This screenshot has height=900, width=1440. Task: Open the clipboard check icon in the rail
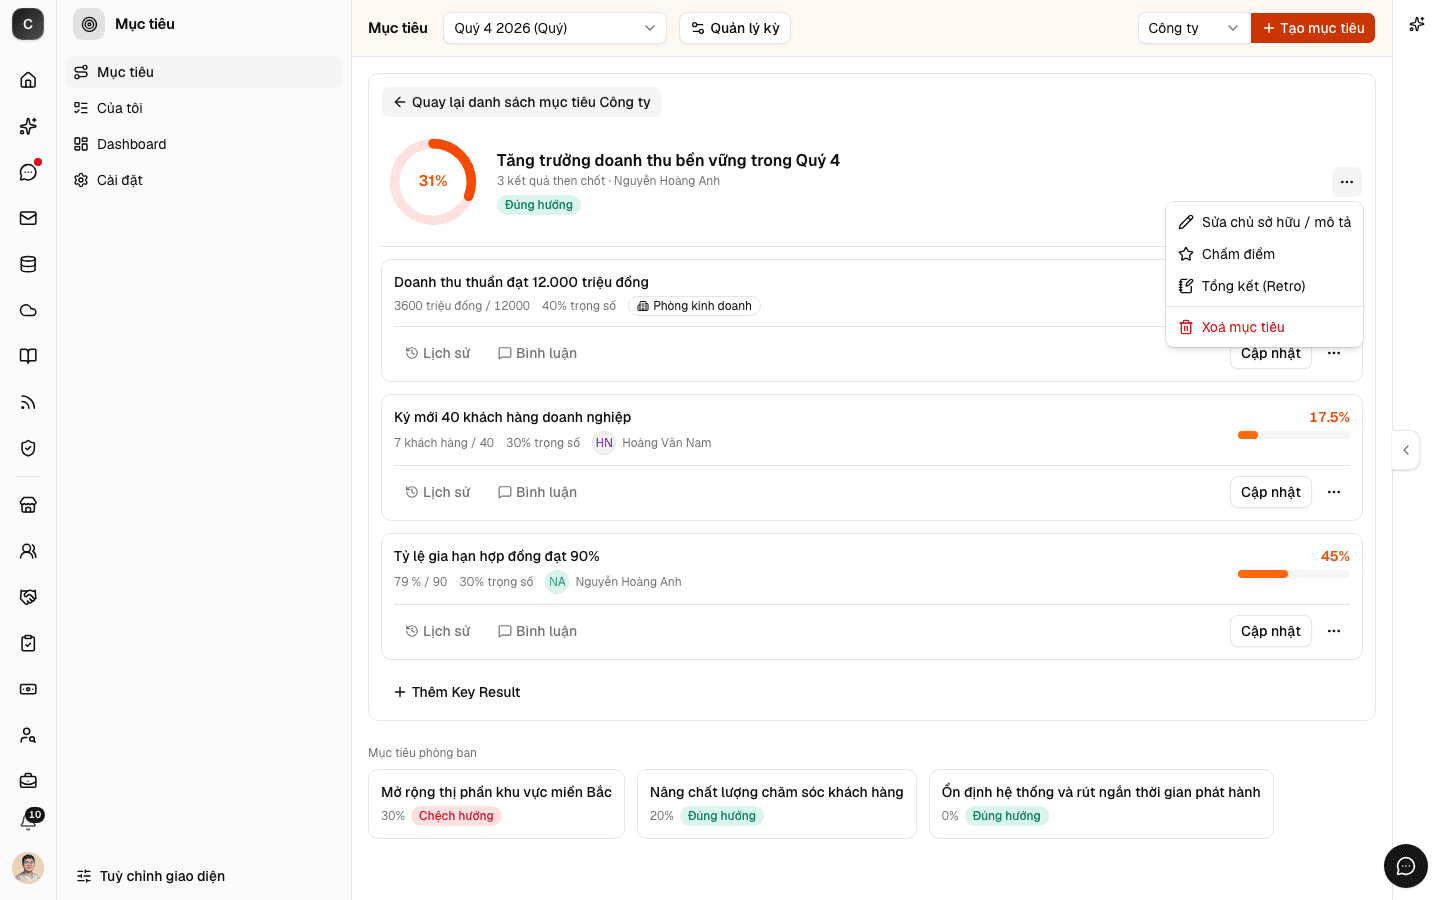pyautogui.click(x=28, y=643)
